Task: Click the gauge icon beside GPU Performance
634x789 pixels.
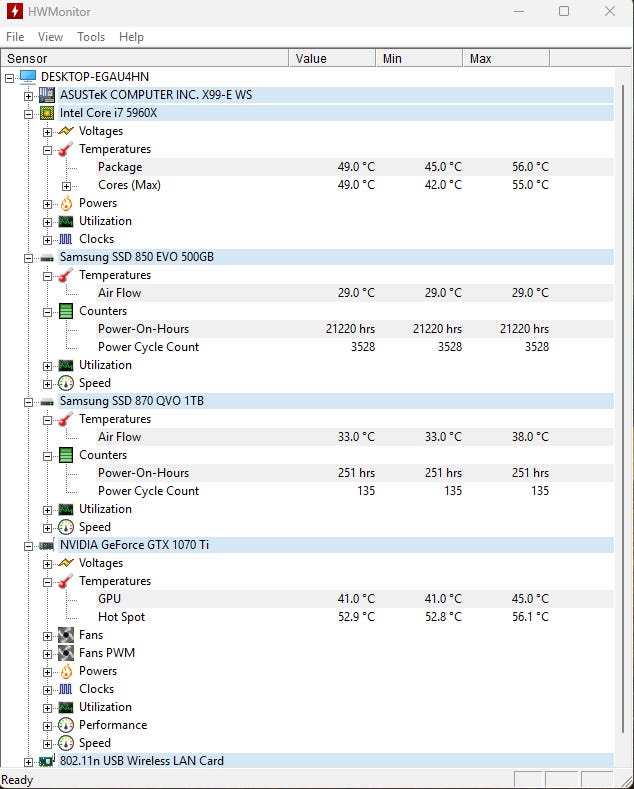Action: pos(66,725)
